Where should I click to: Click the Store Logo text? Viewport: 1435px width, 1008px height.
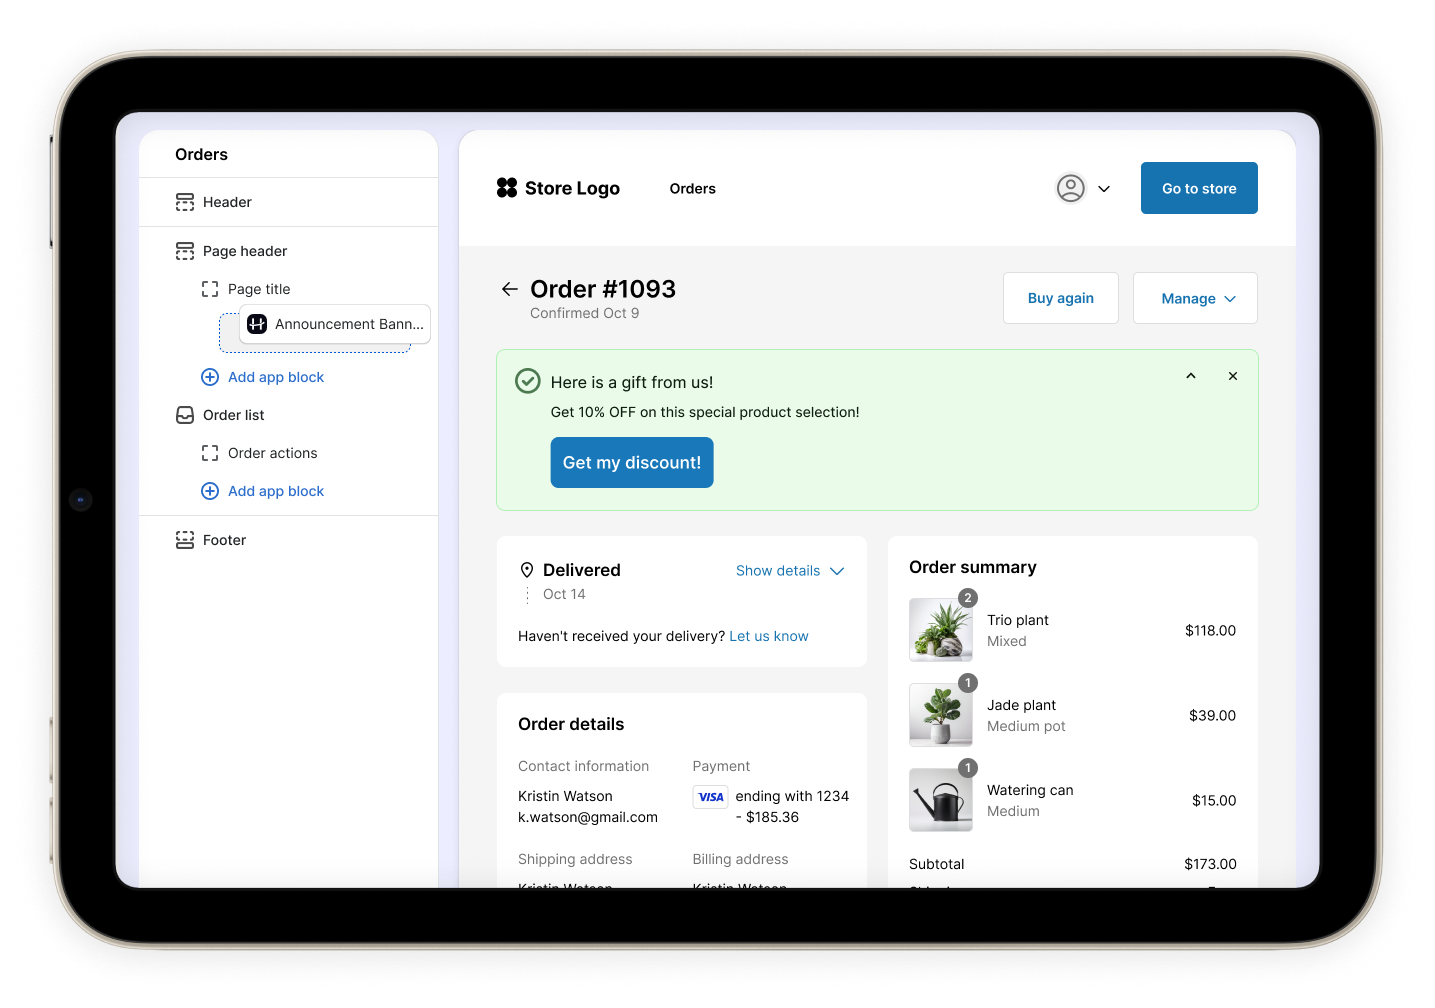pyautogui.click(x=572, y=188)
